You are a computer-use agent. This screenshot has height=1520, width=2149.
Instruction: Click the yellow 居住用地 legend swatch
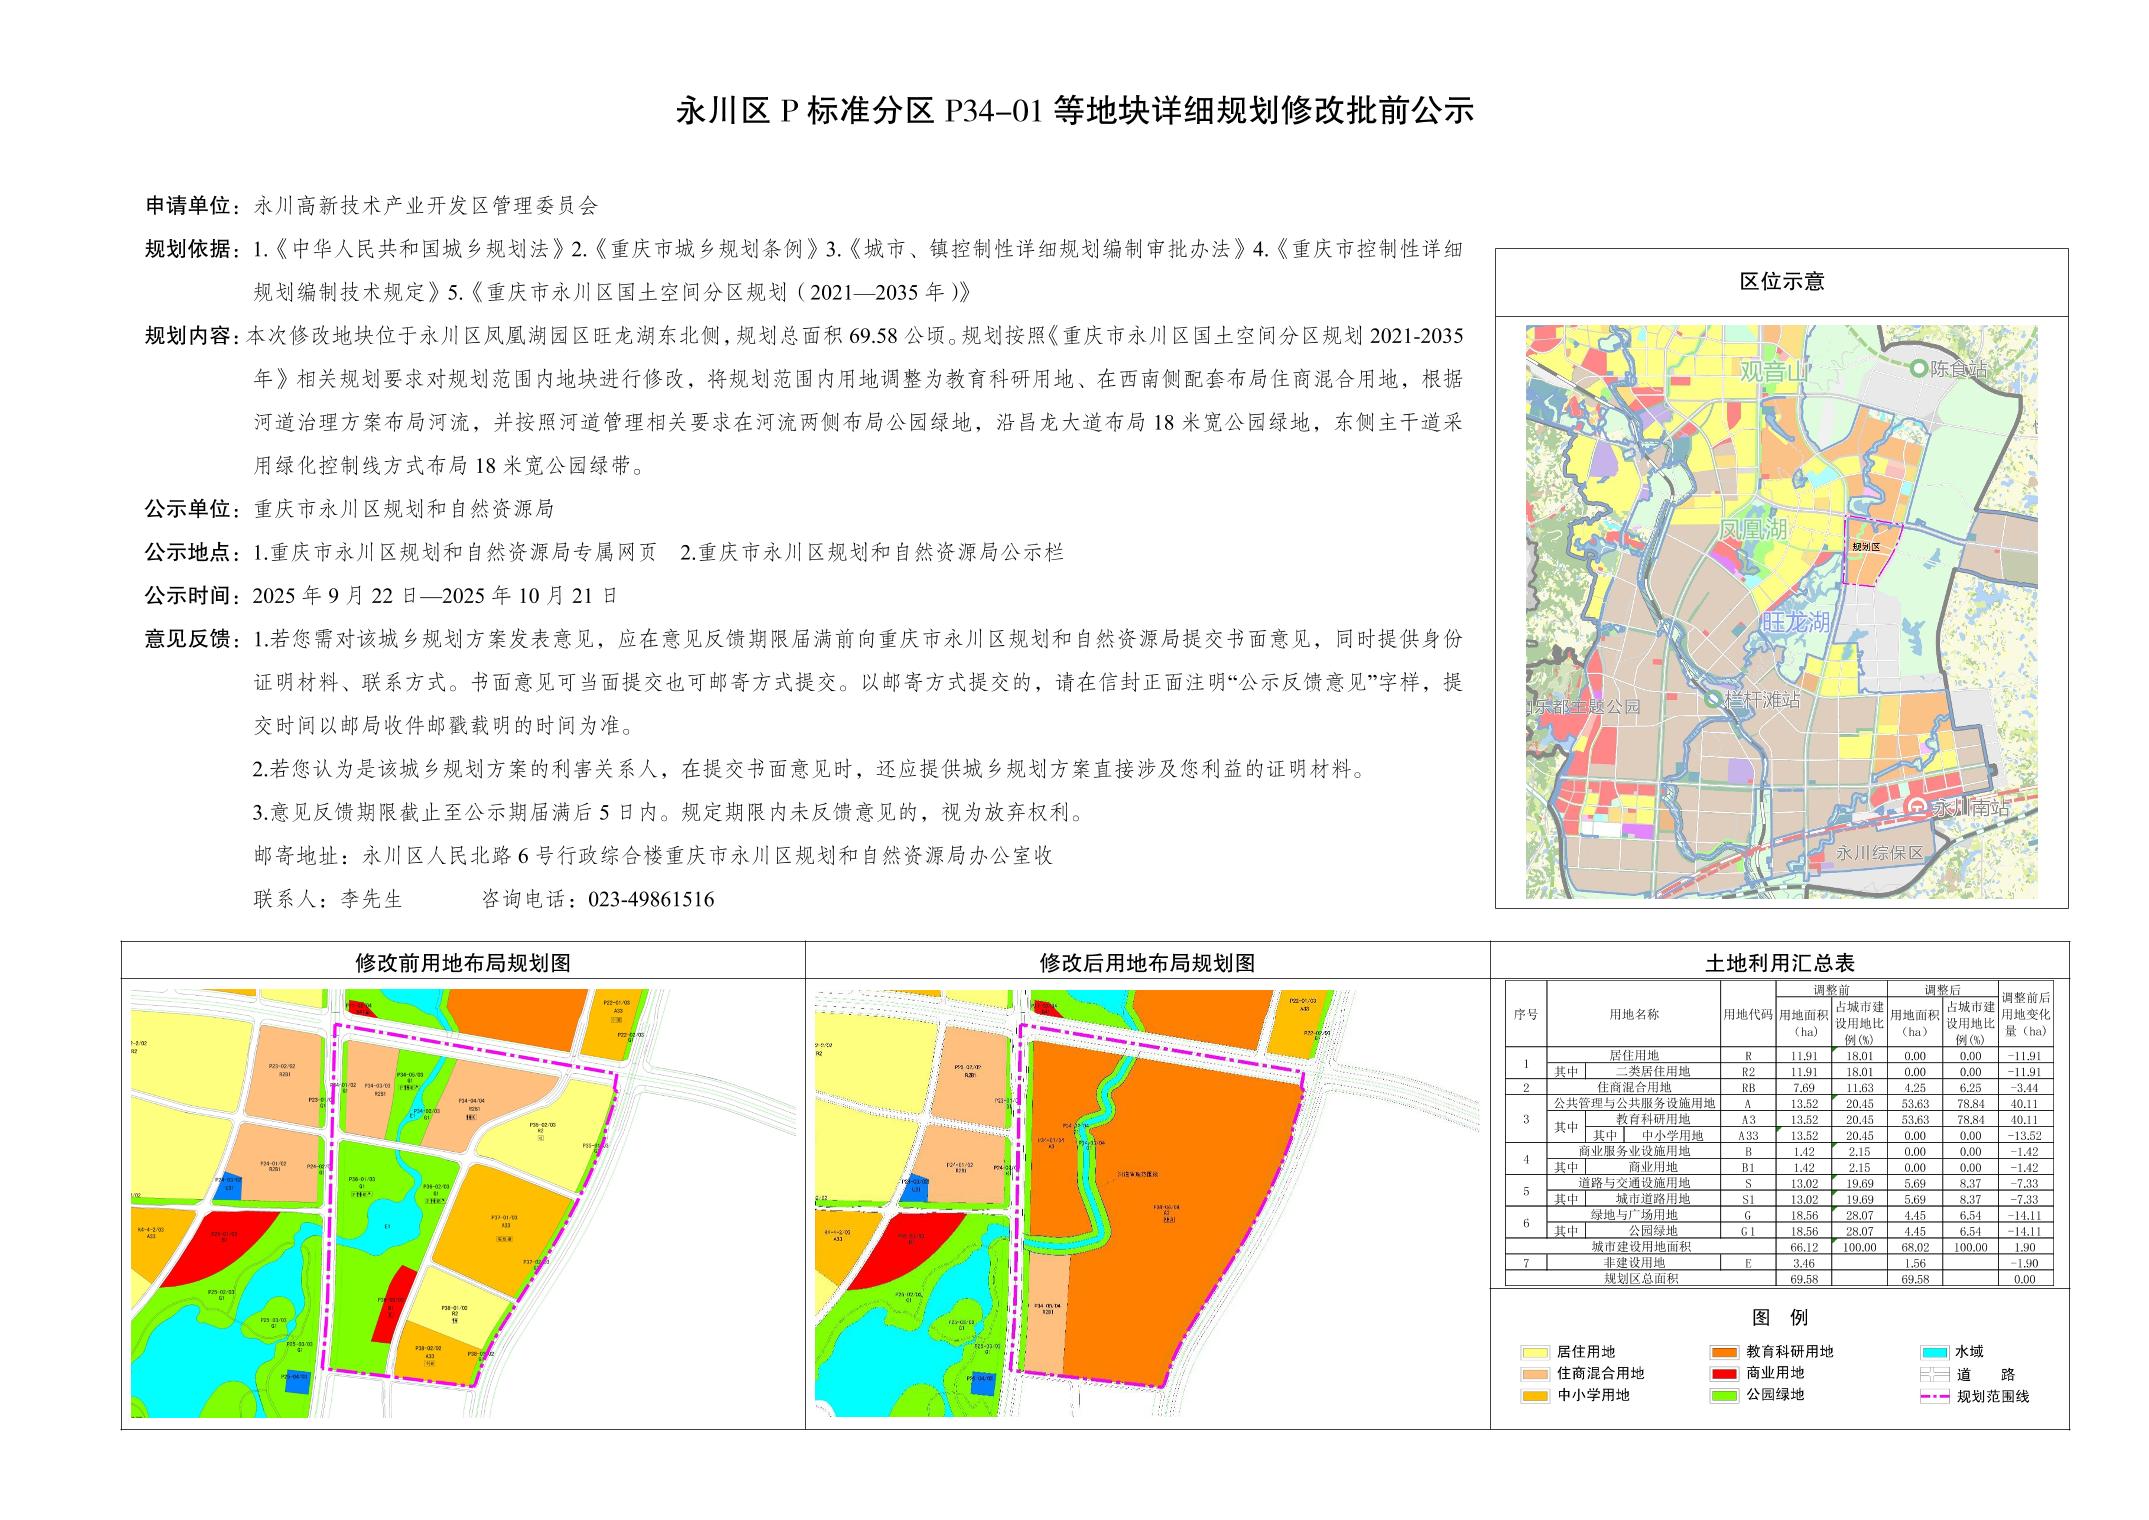1535,1352
